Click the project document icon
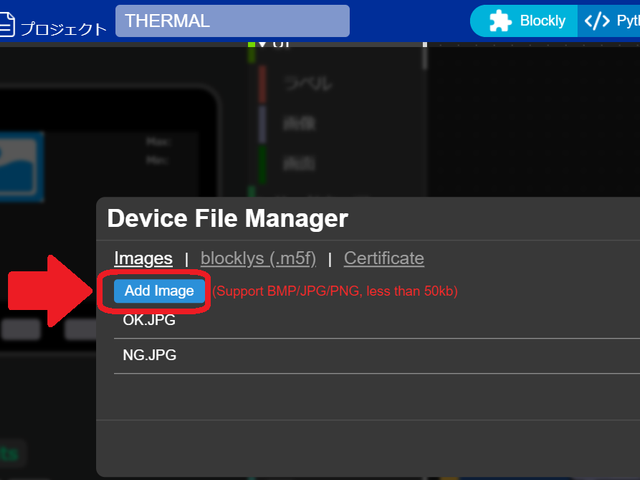Viewport: 640px width, 480px height. click(7, 24)
